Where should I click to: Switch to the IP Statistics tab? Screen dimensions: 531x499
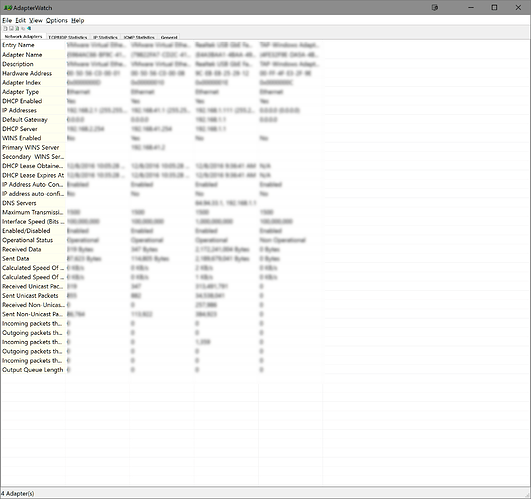(105, 37)
